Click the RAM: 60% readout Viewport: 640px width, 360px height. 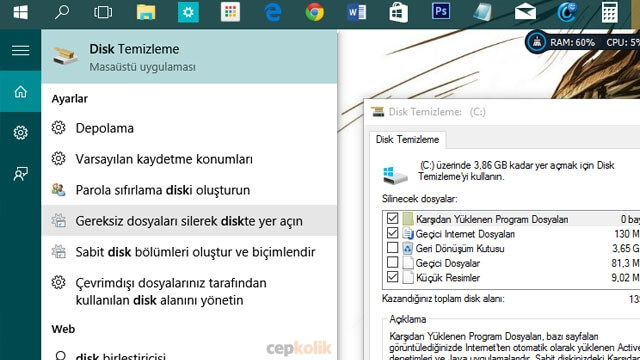[x=572, y=42]
